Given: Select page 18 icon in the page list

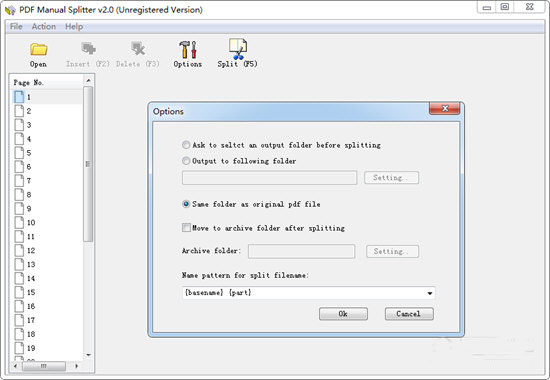Looking at the screenshot, I should coord(19,334).
